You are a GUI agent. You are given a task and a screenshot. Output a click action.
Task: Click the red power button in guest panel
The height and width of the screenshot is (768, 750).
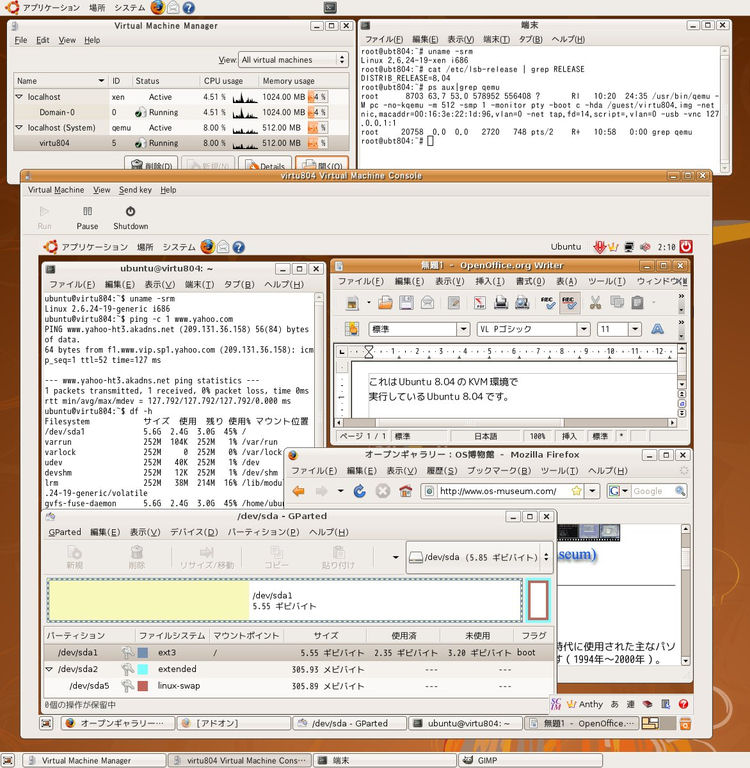[686, 246]
